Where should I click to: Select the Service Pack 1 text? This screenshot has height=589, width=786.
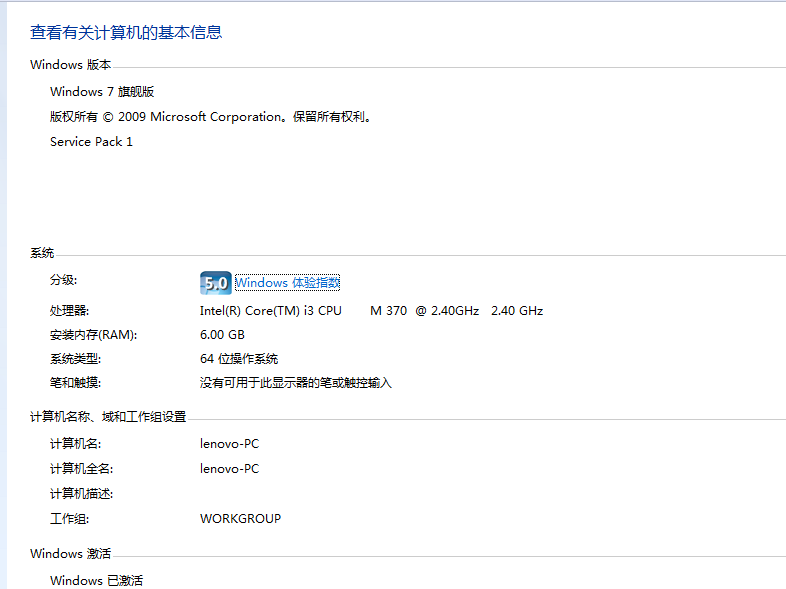pyautogui.click(x=91, y=142)
